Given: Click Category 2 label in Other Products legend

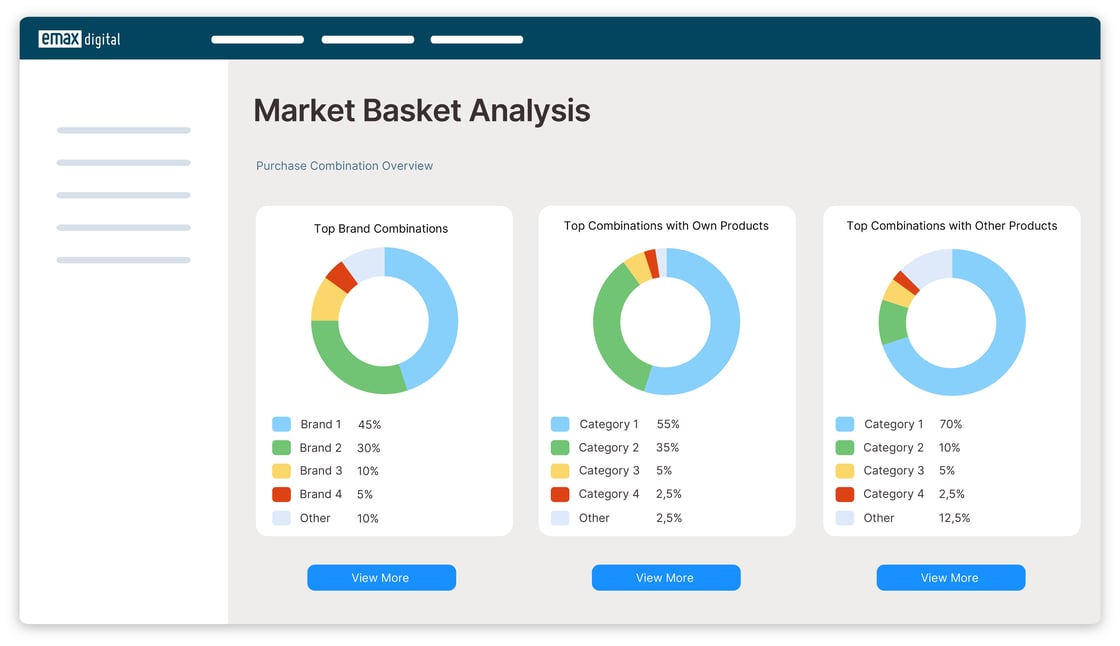Looking at the screenshot, I should click(x=894, y=447).
